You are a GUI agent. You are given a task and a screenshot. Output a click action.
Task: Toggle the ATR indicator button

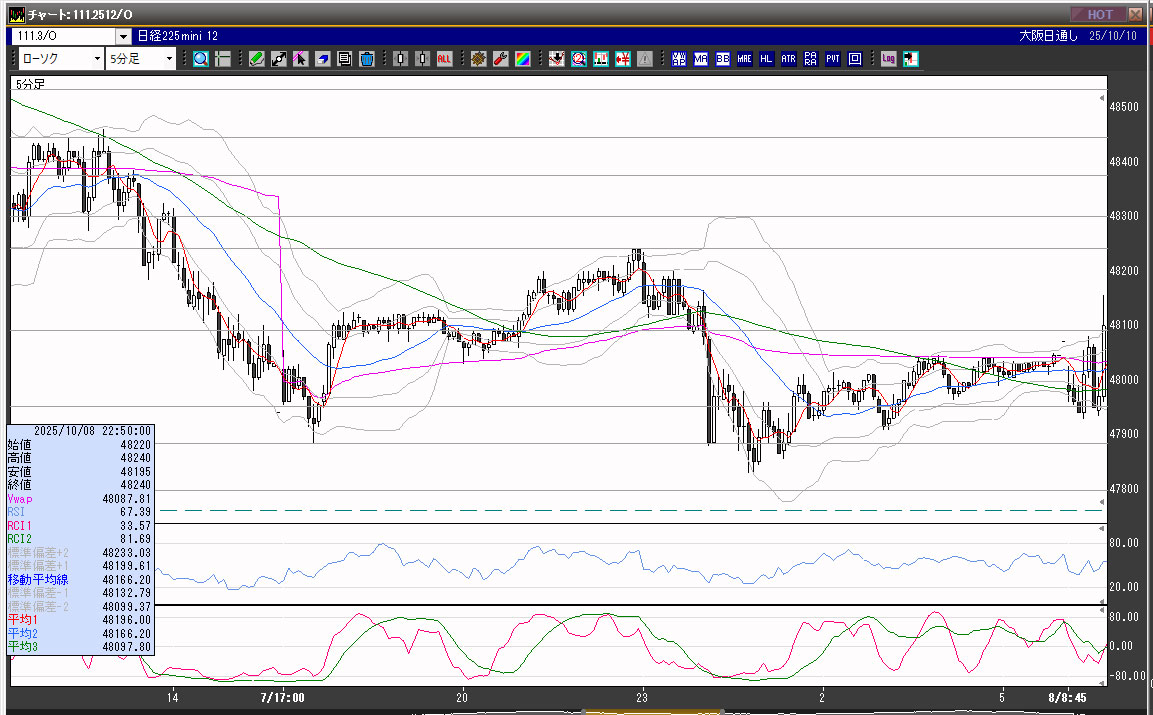click(x=789, y=59)
